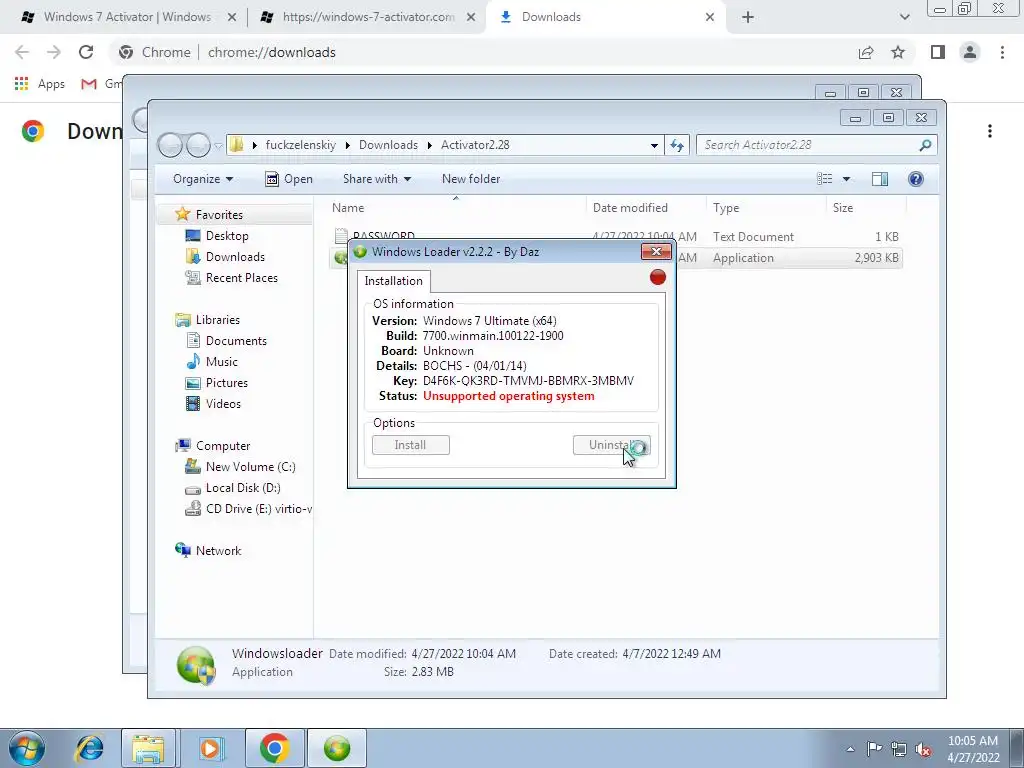Close the Windows Loader dialog
The width and height of the screenshot is (1024, 768).
click(656, 251)
